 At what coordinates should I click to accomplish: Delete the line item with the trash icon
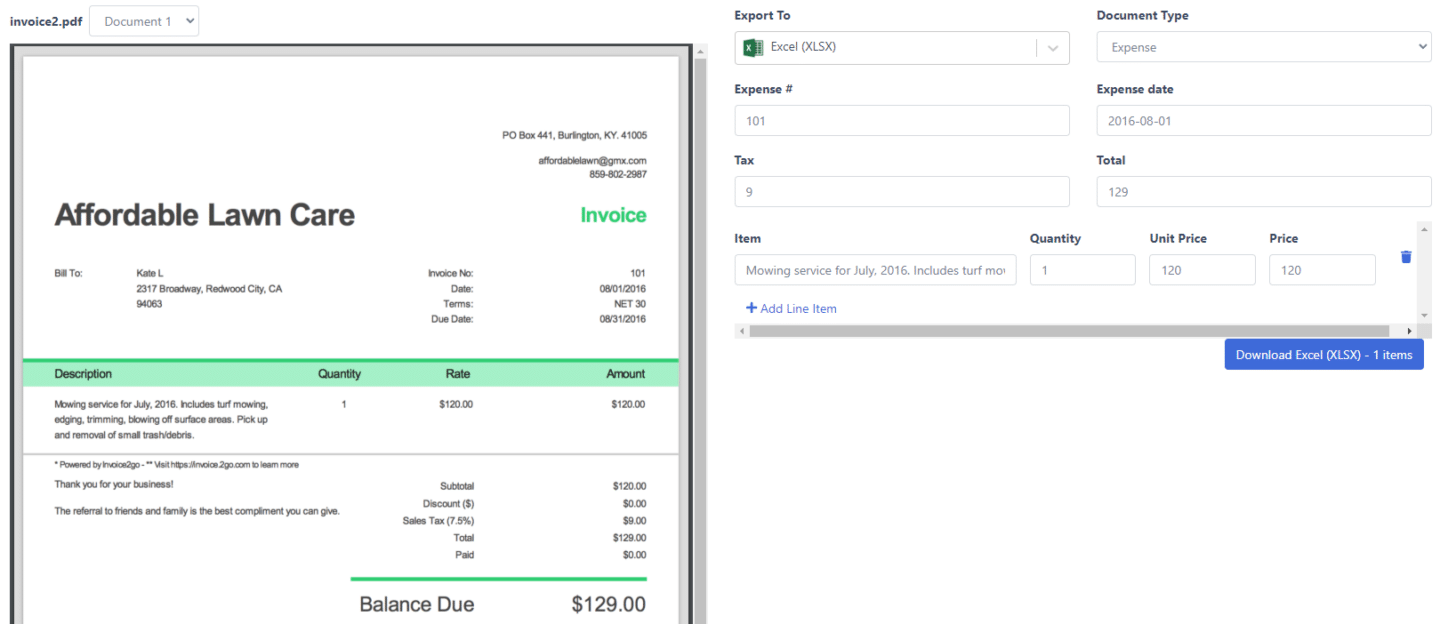point(1405,256)
